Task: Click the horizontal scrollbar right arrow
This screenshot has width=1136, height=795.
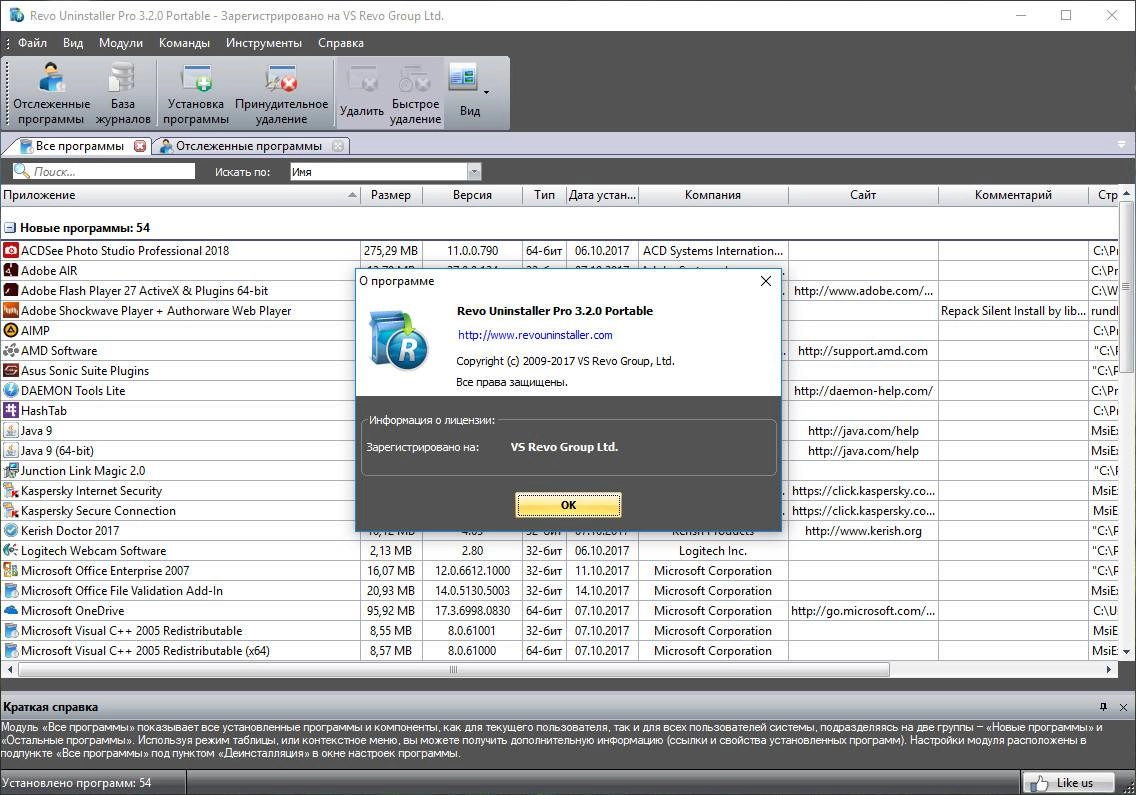Action: pyautogui.click(x=1108, y=670)
